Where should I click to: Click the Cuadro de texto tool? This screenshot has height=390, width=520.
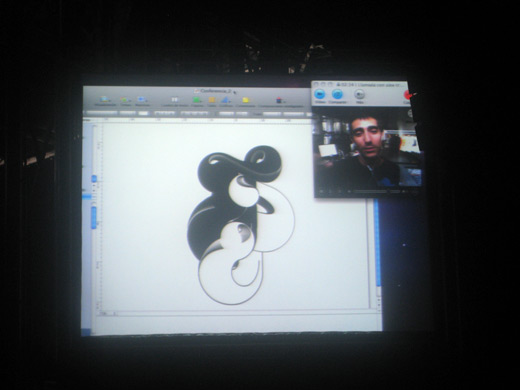click(x=175, y=100)
